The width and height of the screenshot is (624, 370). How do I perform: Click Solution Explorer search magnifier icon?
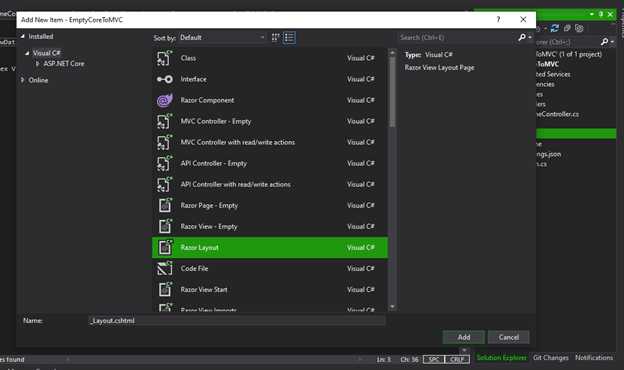point(604,42)
